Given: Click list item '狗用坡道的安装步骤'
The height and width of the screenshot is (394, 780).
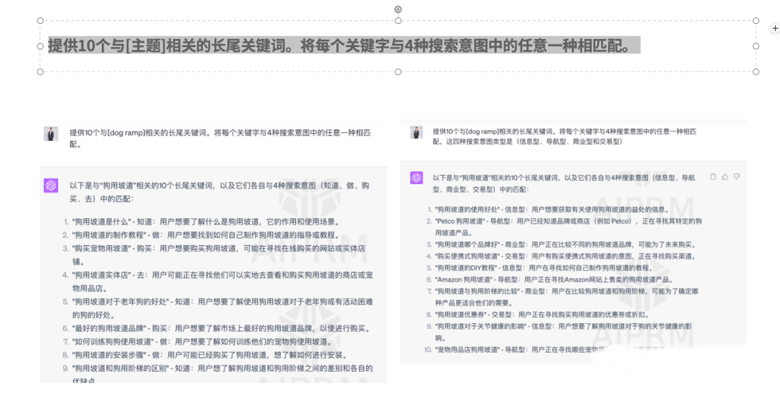Looking at the screenshot, I should (x=209, y=355).
